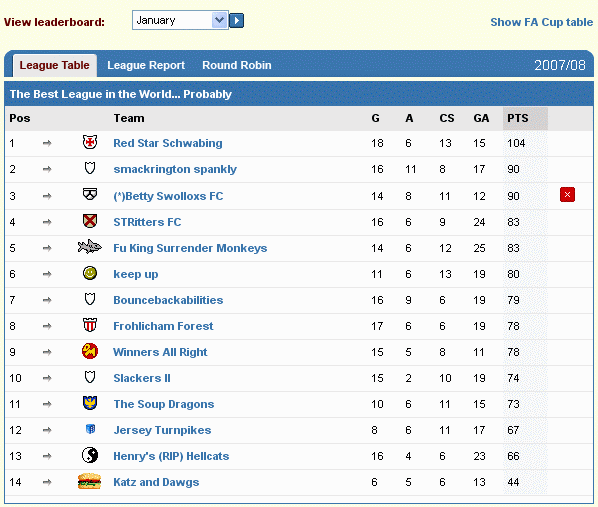Click the red striped badge for Frohlicham Forest

click(x=90, y=325)
